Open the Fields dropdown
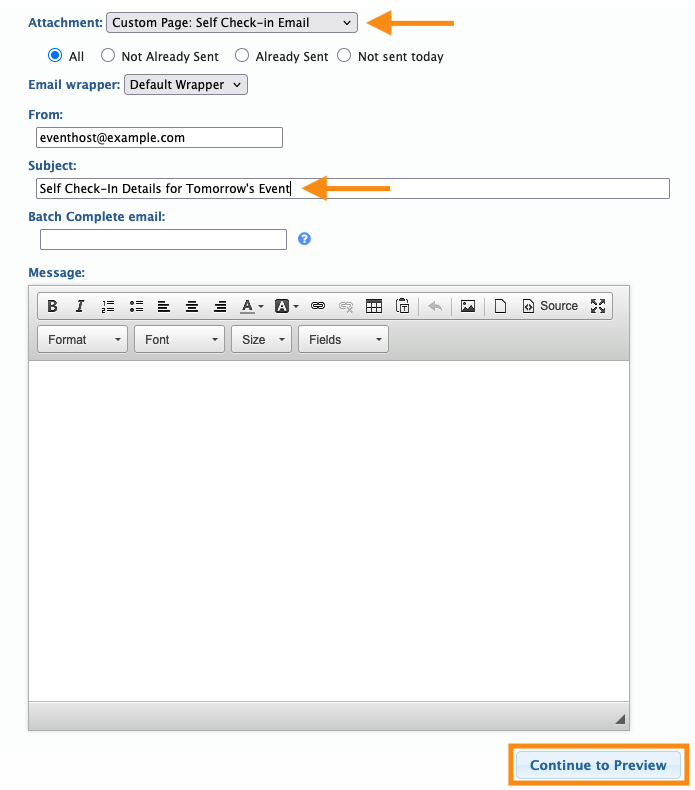Screen dimensions: 695x790 [344, 340]
